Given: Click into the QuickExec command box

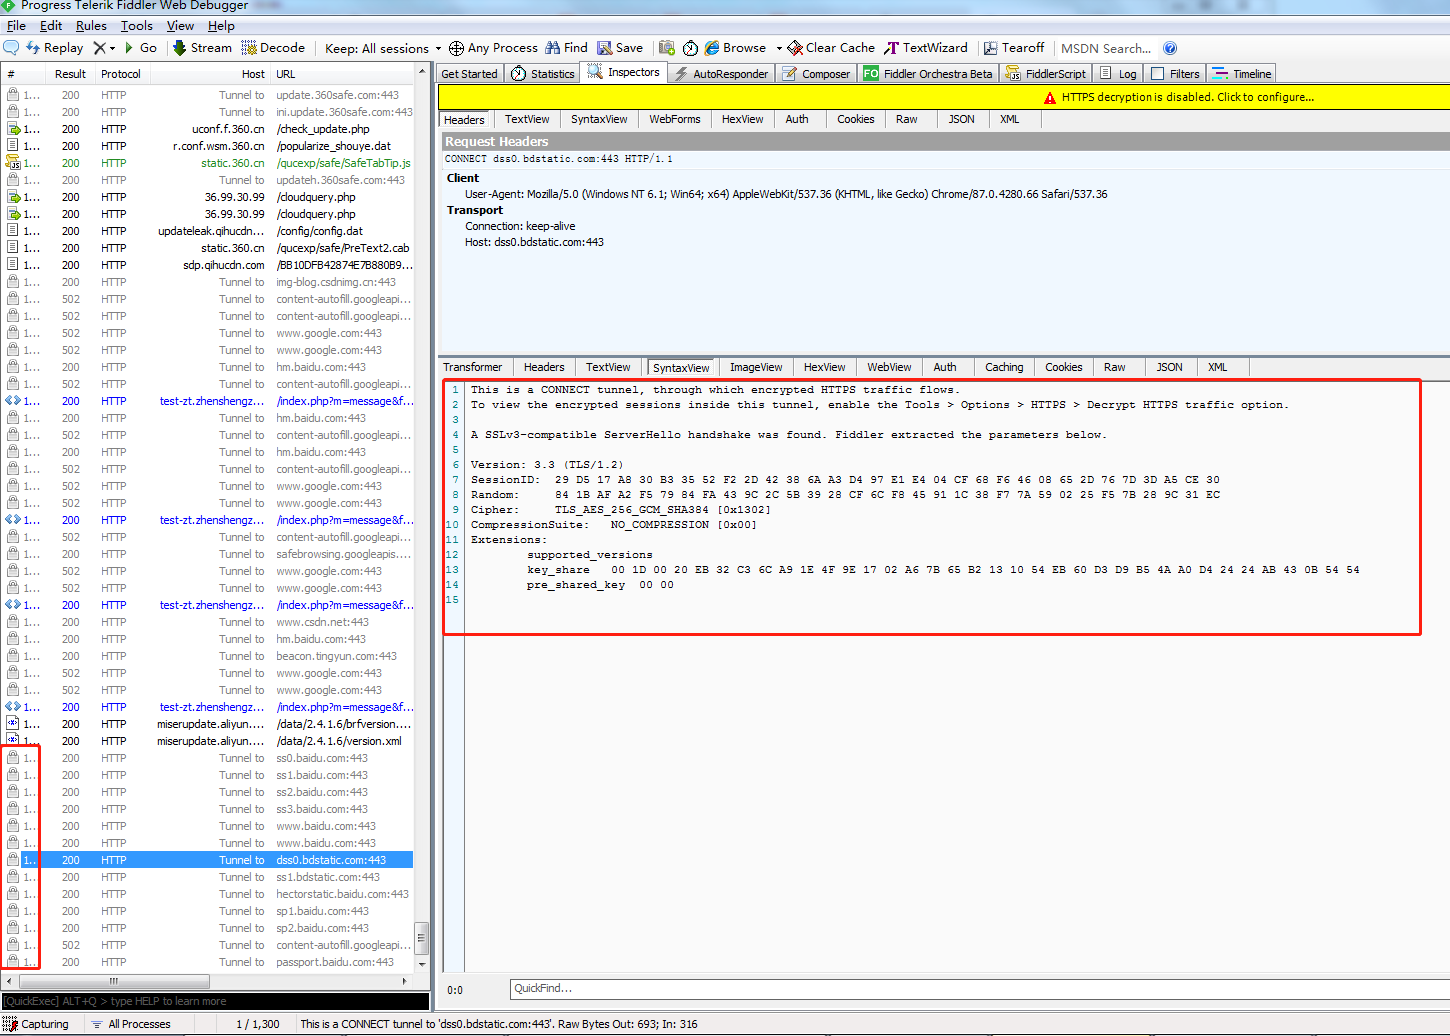Looking at the screenshot, I should (215, 1001).
